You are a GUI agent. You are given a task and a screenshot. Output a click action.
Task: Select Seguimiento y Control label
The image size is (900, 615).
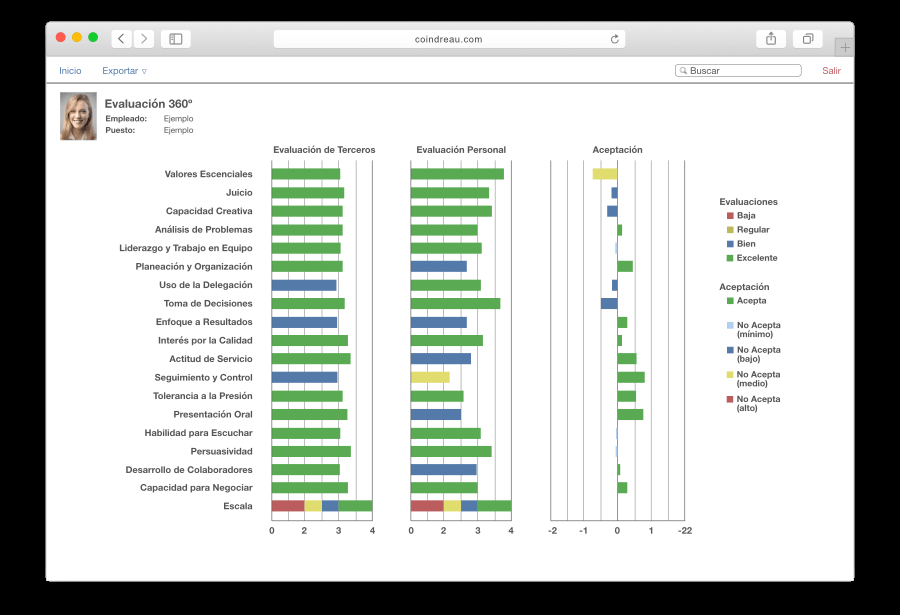coord(203,377)
